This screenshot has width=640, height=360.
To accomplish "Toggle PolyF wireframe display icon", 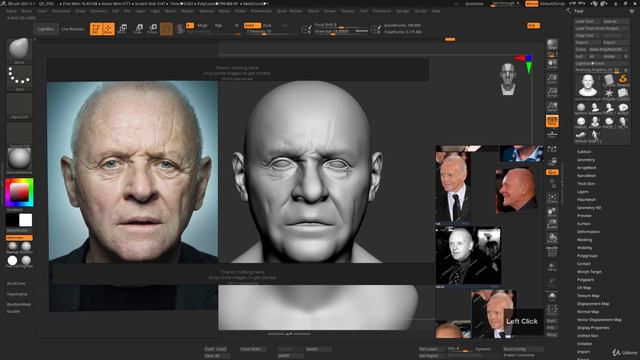I will coord(552,252).
